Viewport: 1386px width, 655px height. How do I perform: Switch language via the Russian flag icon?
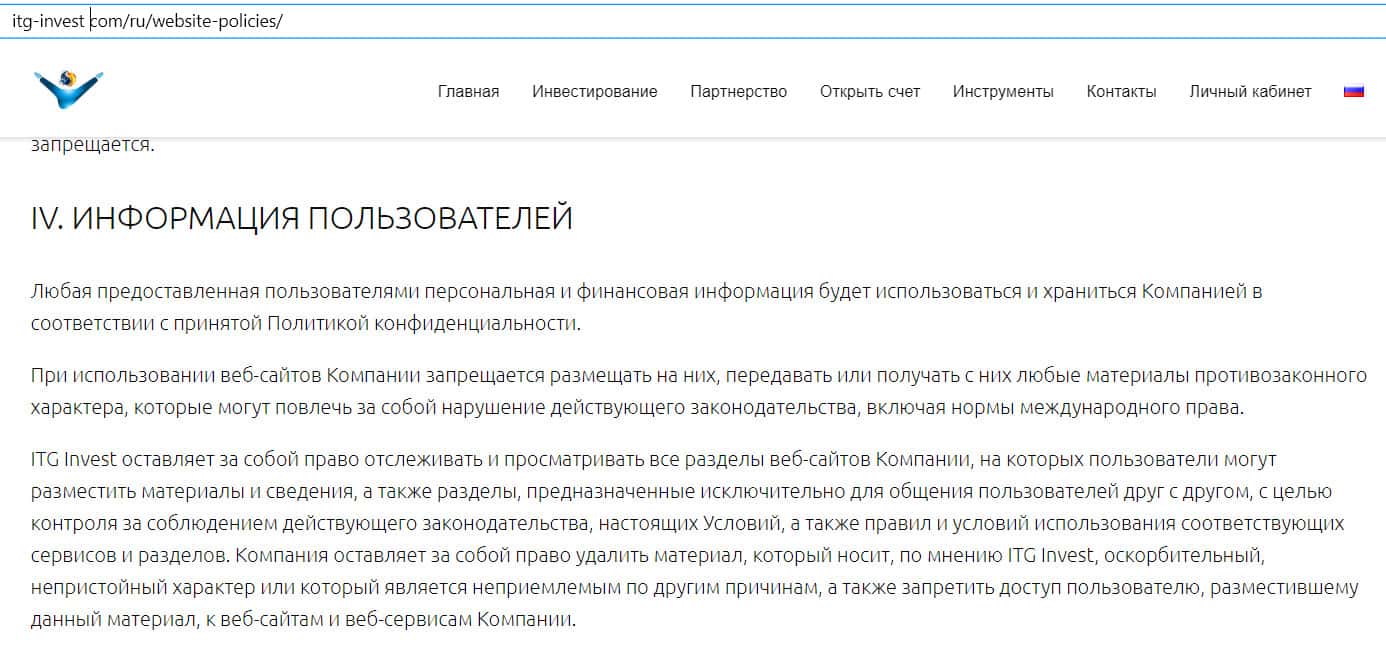point(1354,91)
